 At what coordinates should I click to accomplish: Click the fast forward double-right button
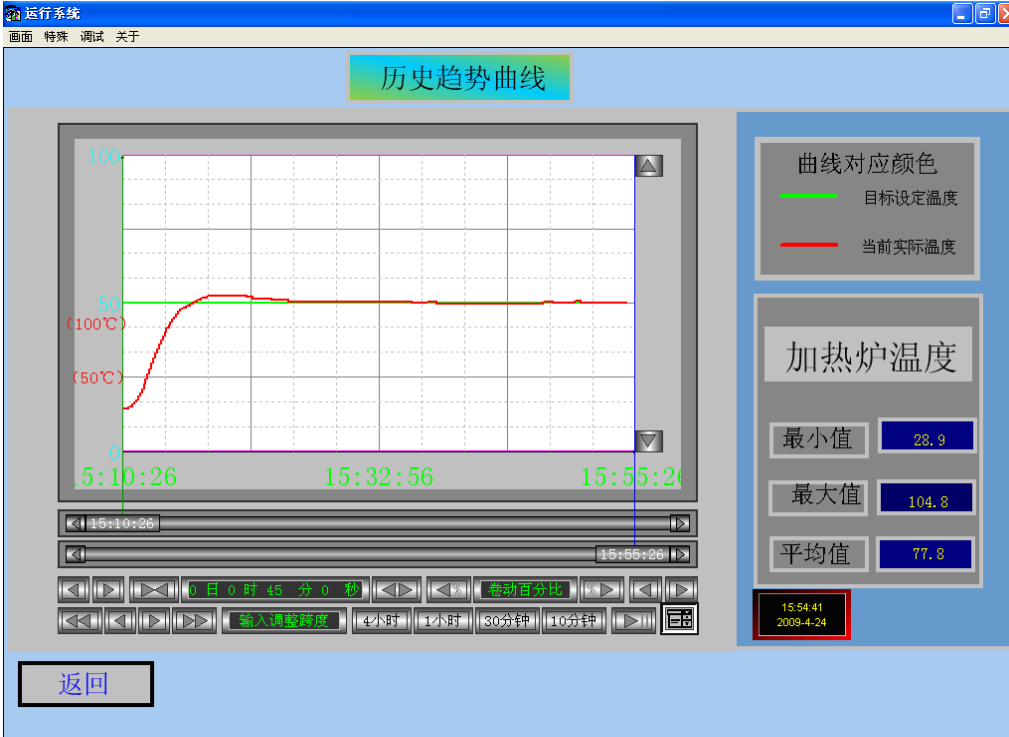coord(195,620)
